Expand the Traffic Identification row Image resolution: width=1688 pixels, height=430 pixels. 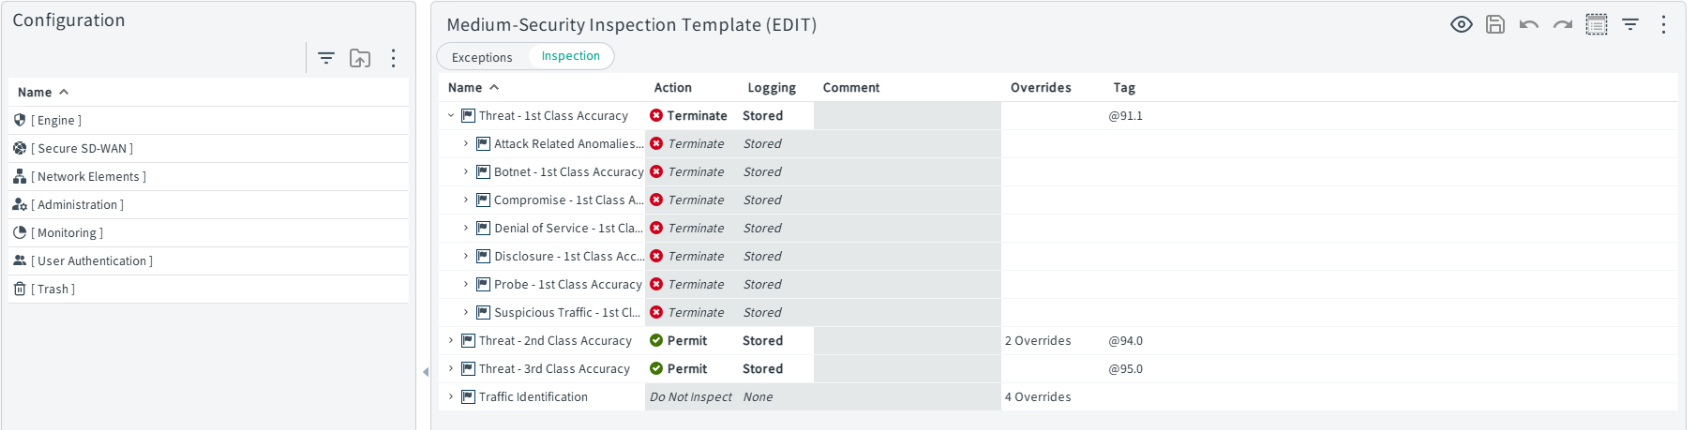[x=451, y=397]
